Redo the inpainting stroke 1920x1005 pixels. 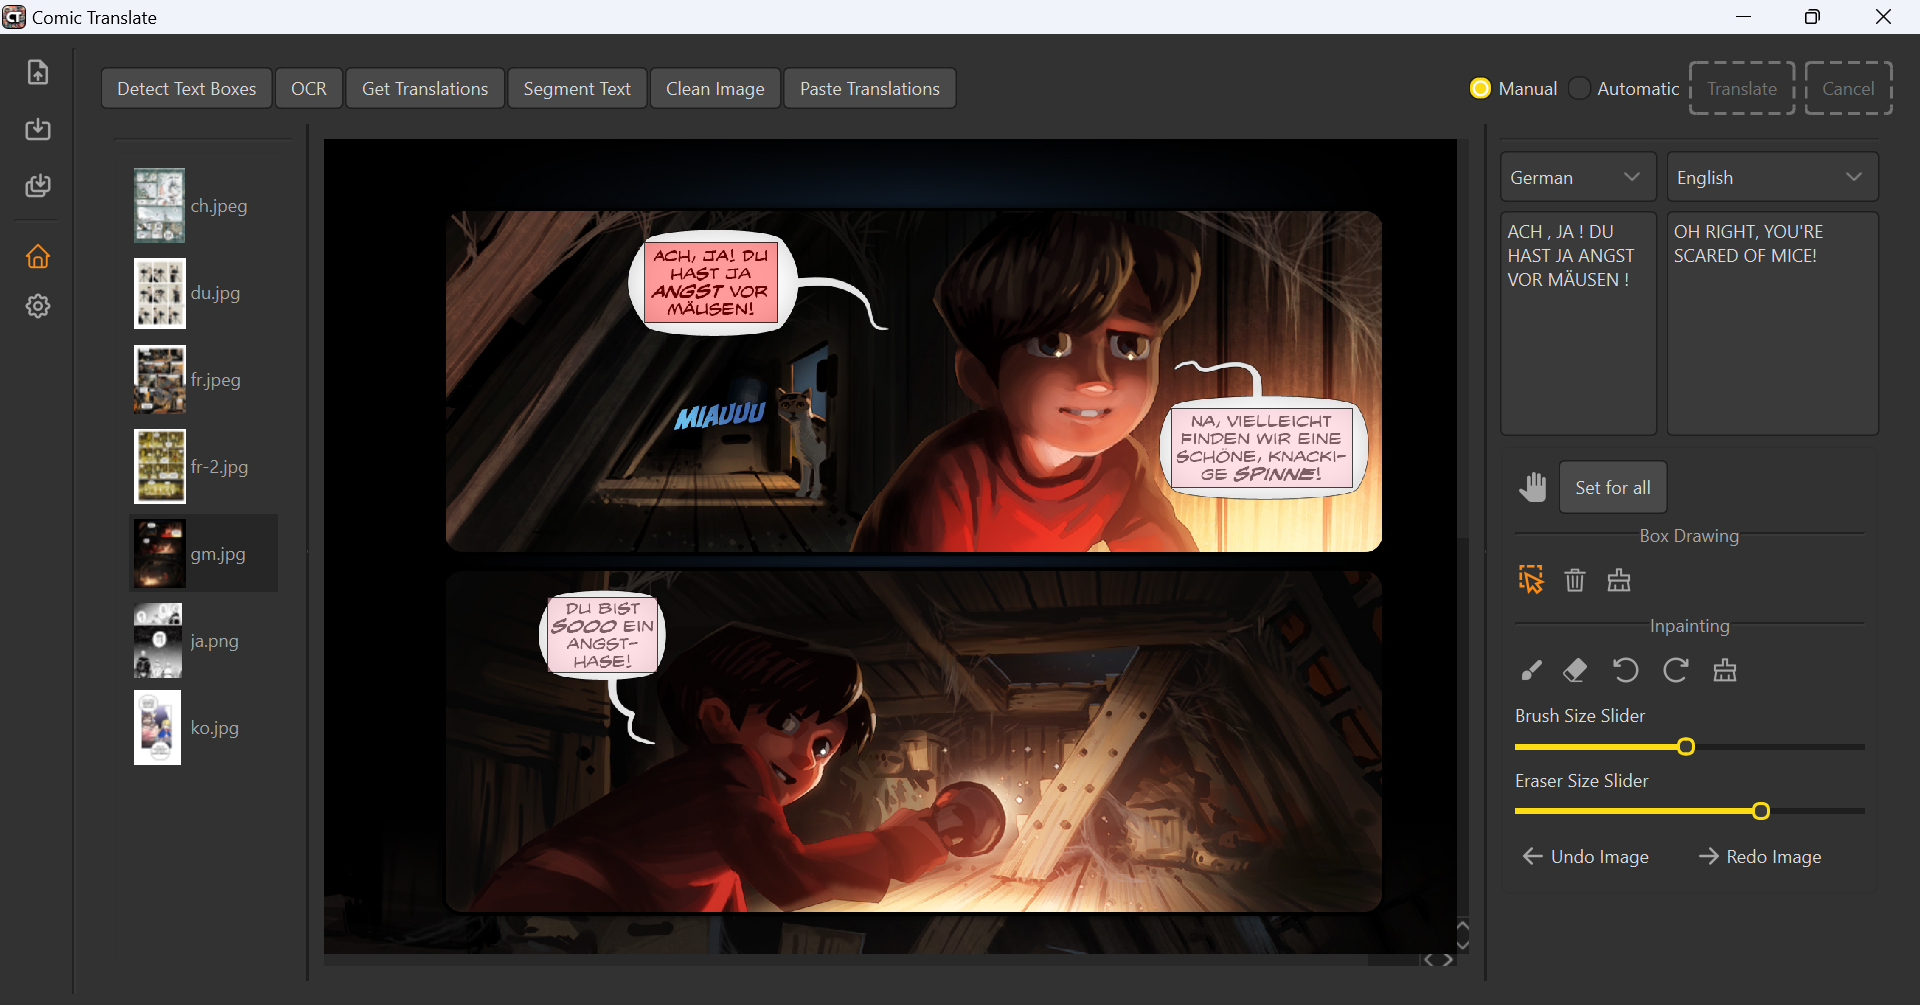coord(1675,670)
